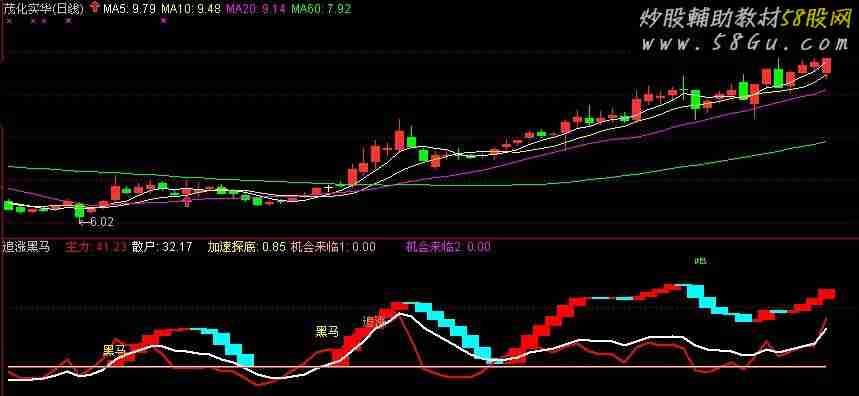Screen dimensions: 859x396
Task: Click the 追涨 signal marker in the indicator panel
Action: [x=375, y=322]
